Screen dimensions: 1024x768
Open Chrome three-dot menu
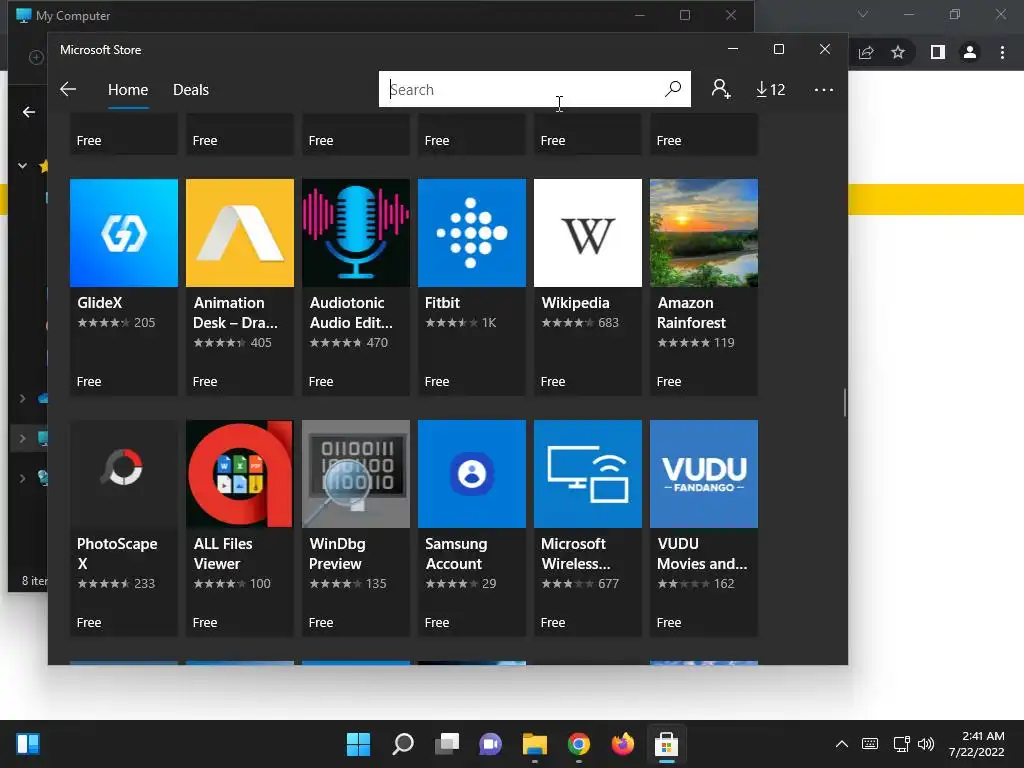(x=1002, y=52)
